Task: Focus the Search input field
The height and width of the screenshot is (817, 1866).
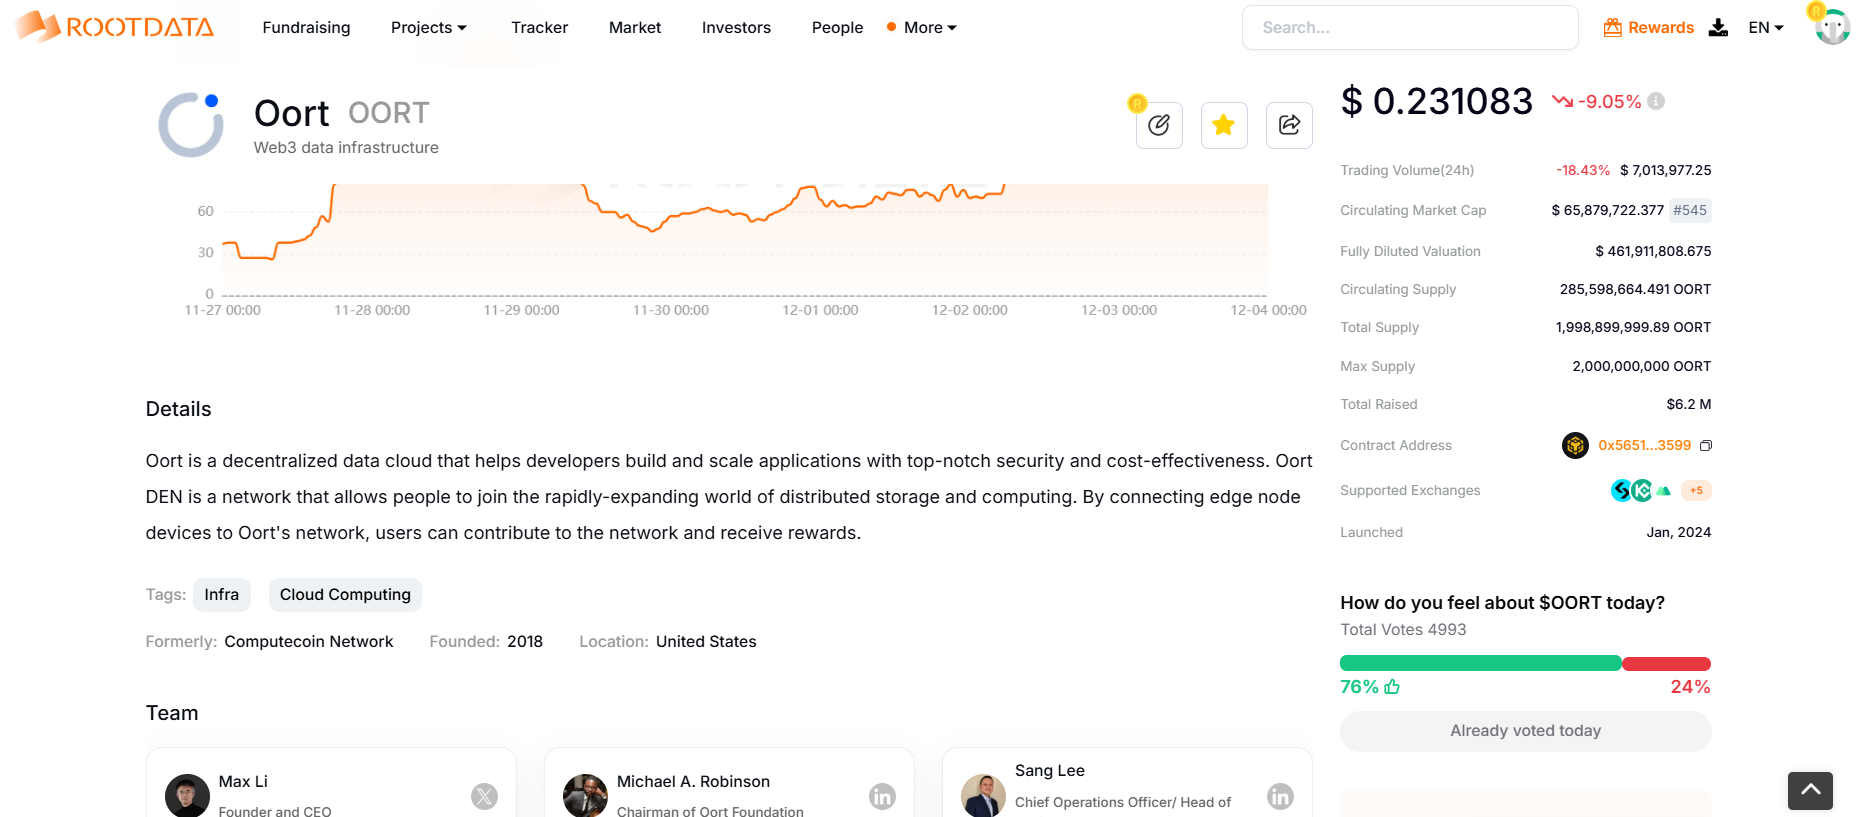Action: (x=1410, y=27)
